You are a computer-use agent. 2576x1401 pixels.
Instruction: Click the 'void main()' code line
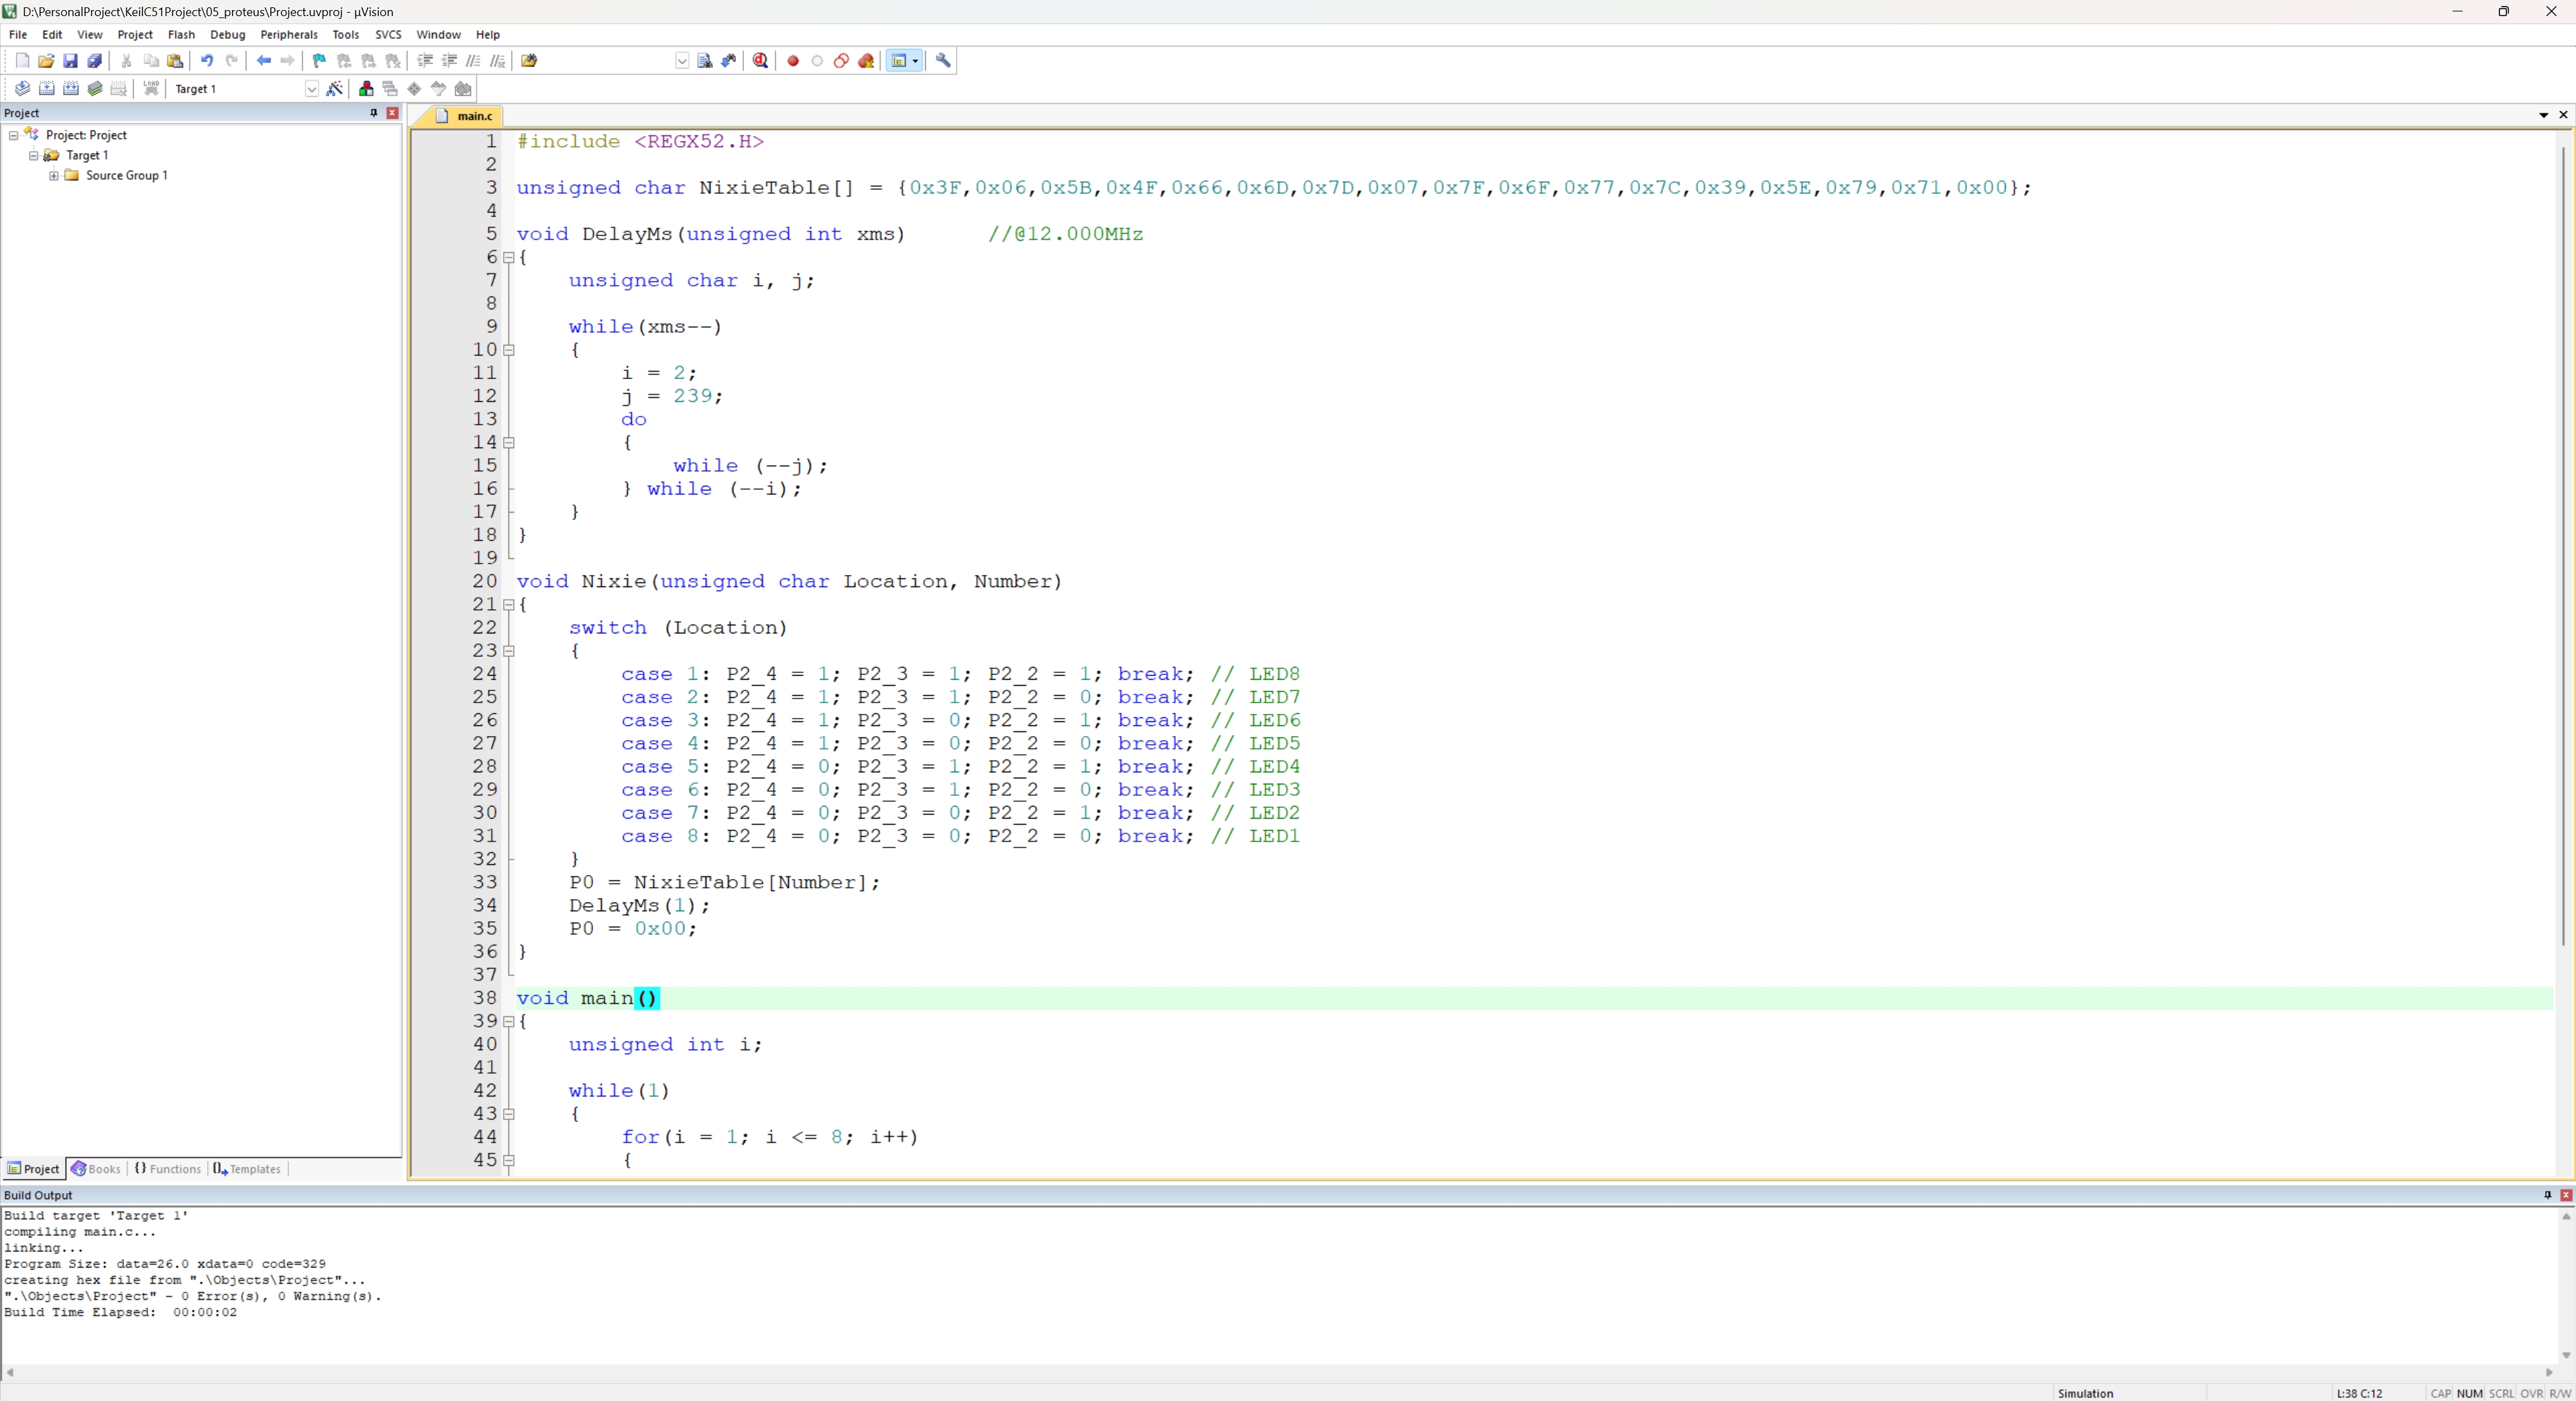588,998
